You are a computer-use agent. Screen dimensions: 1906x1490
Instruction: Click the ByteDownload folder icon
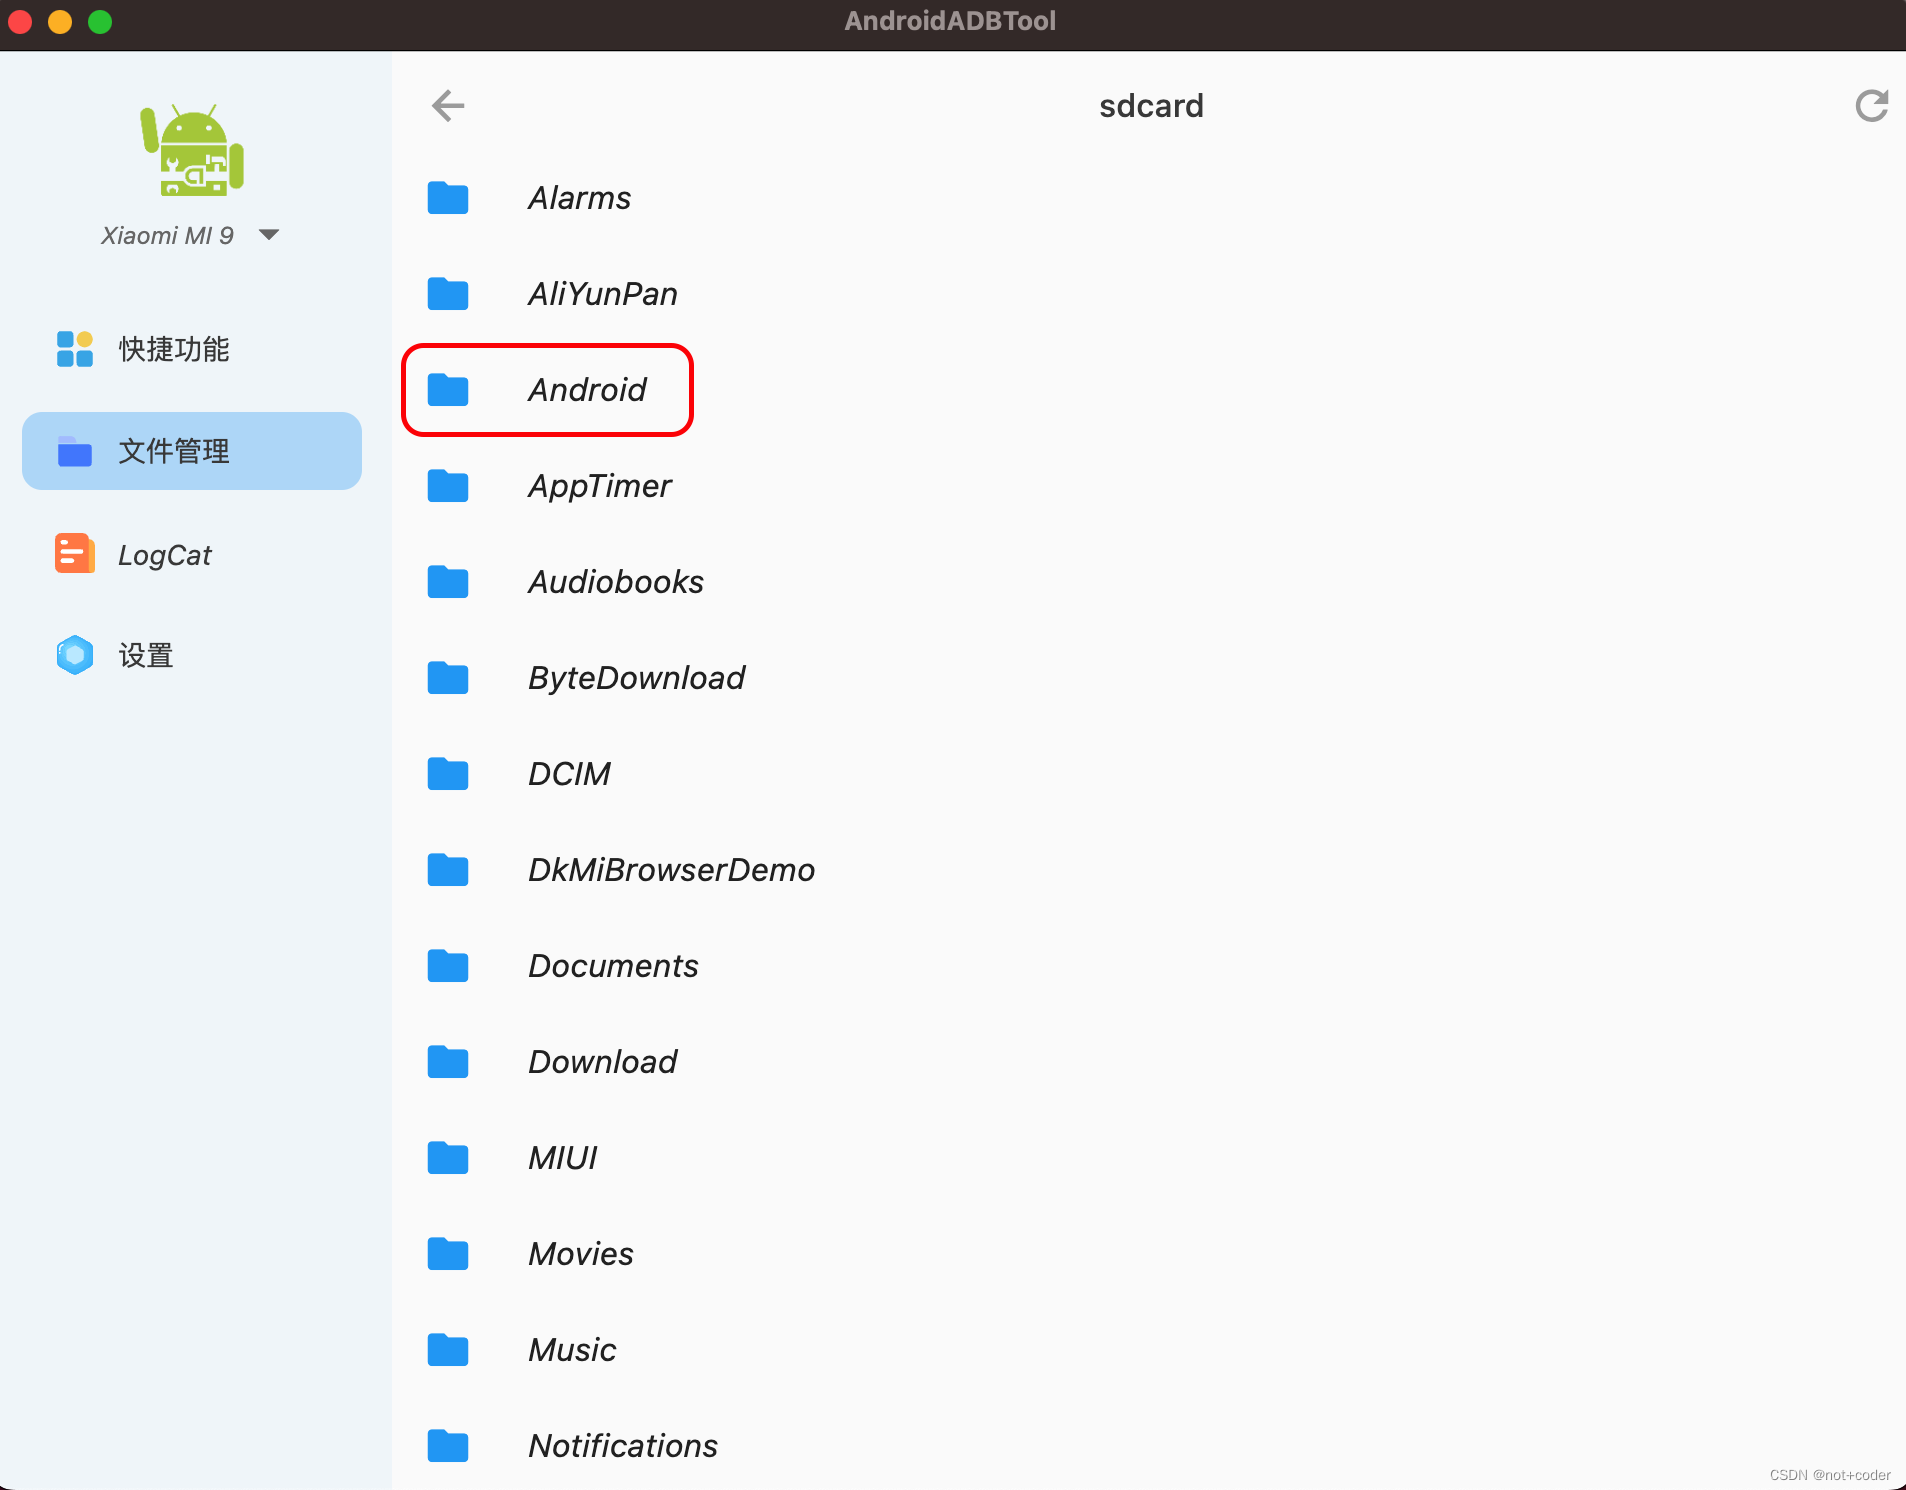point(448,678)
